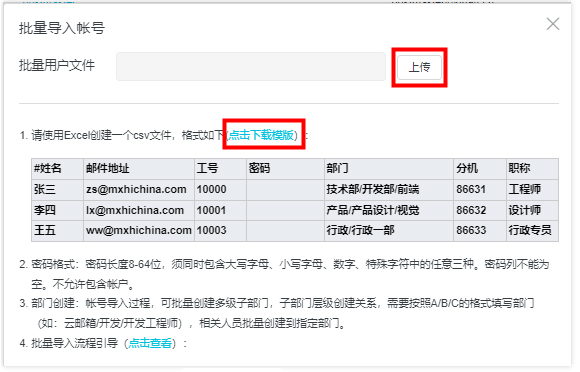Click the lx@mxhichina.com email cell
The image size is (580, 372).
point(139,210)
